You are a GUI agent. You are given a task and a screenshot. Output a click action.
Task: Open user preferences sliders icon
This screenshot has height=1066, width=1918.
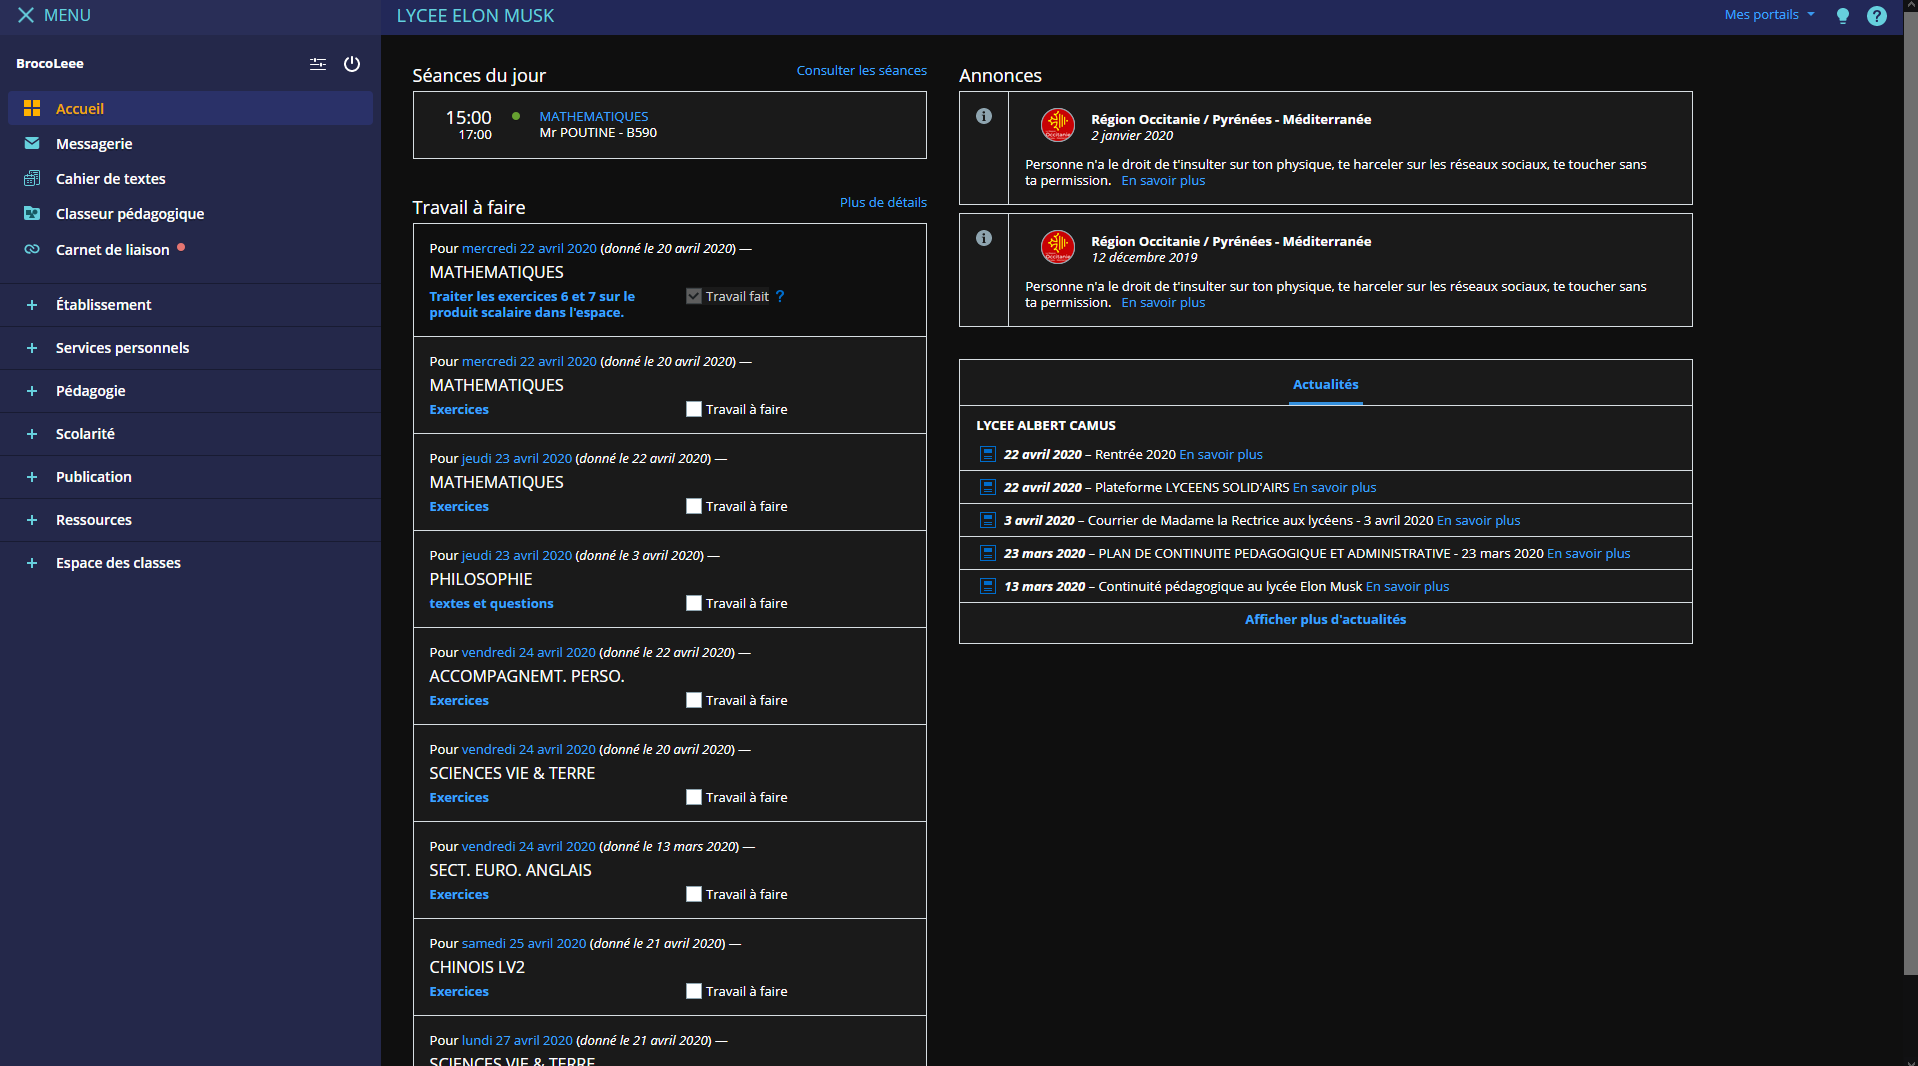tap(318, 64)
